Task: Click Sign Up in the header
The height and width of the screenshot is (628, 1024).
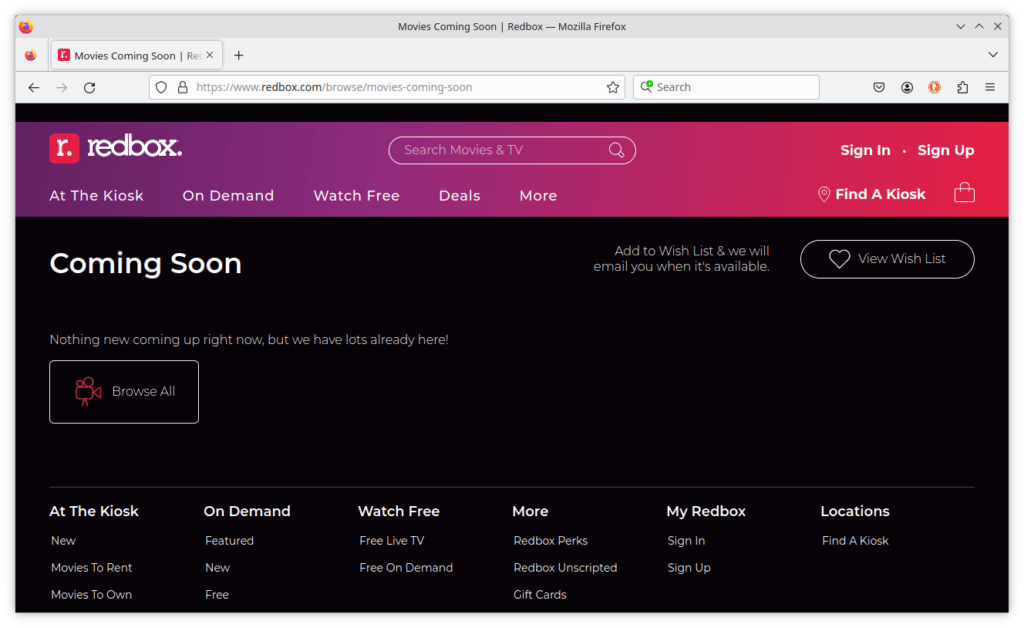Action: coord(946,150)
